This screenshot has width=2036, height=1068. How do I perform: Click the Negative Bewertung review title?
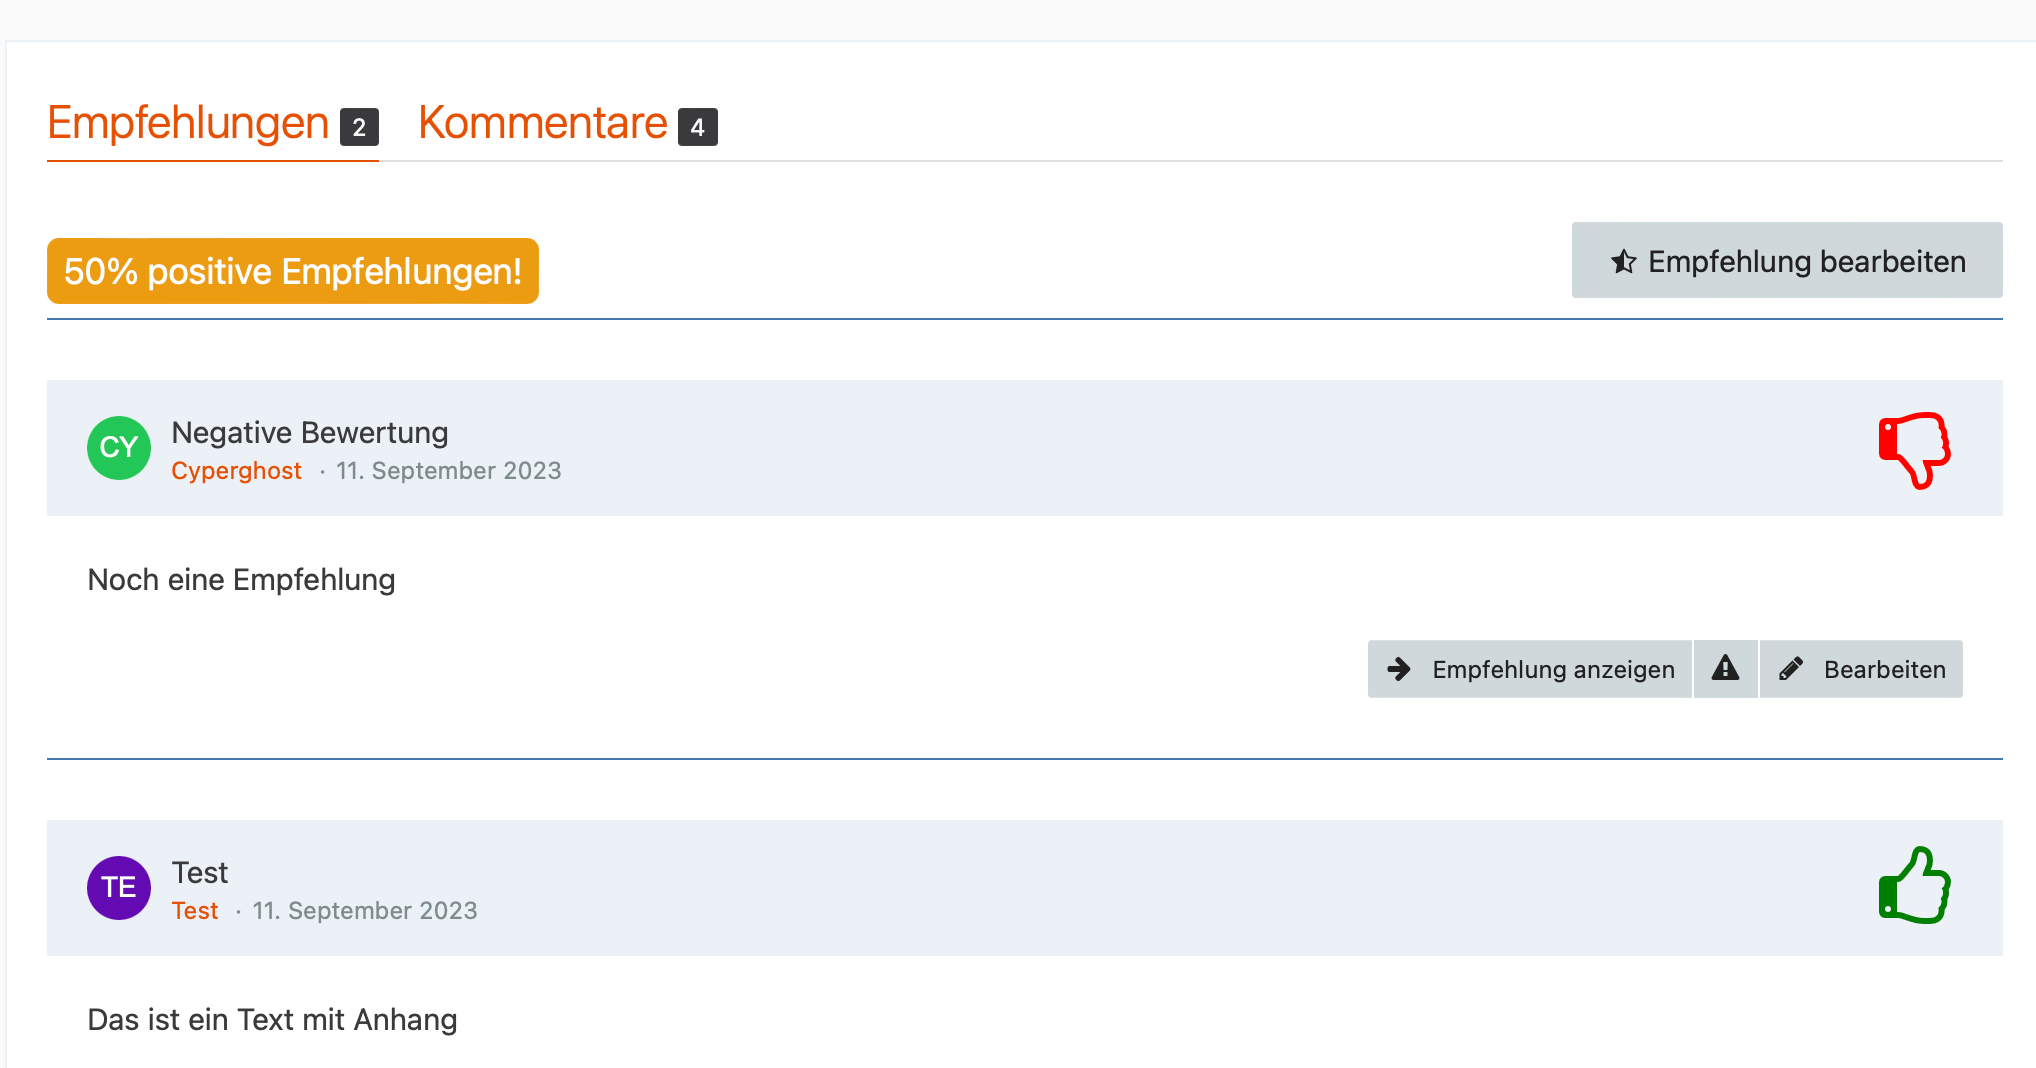[310, 432]
